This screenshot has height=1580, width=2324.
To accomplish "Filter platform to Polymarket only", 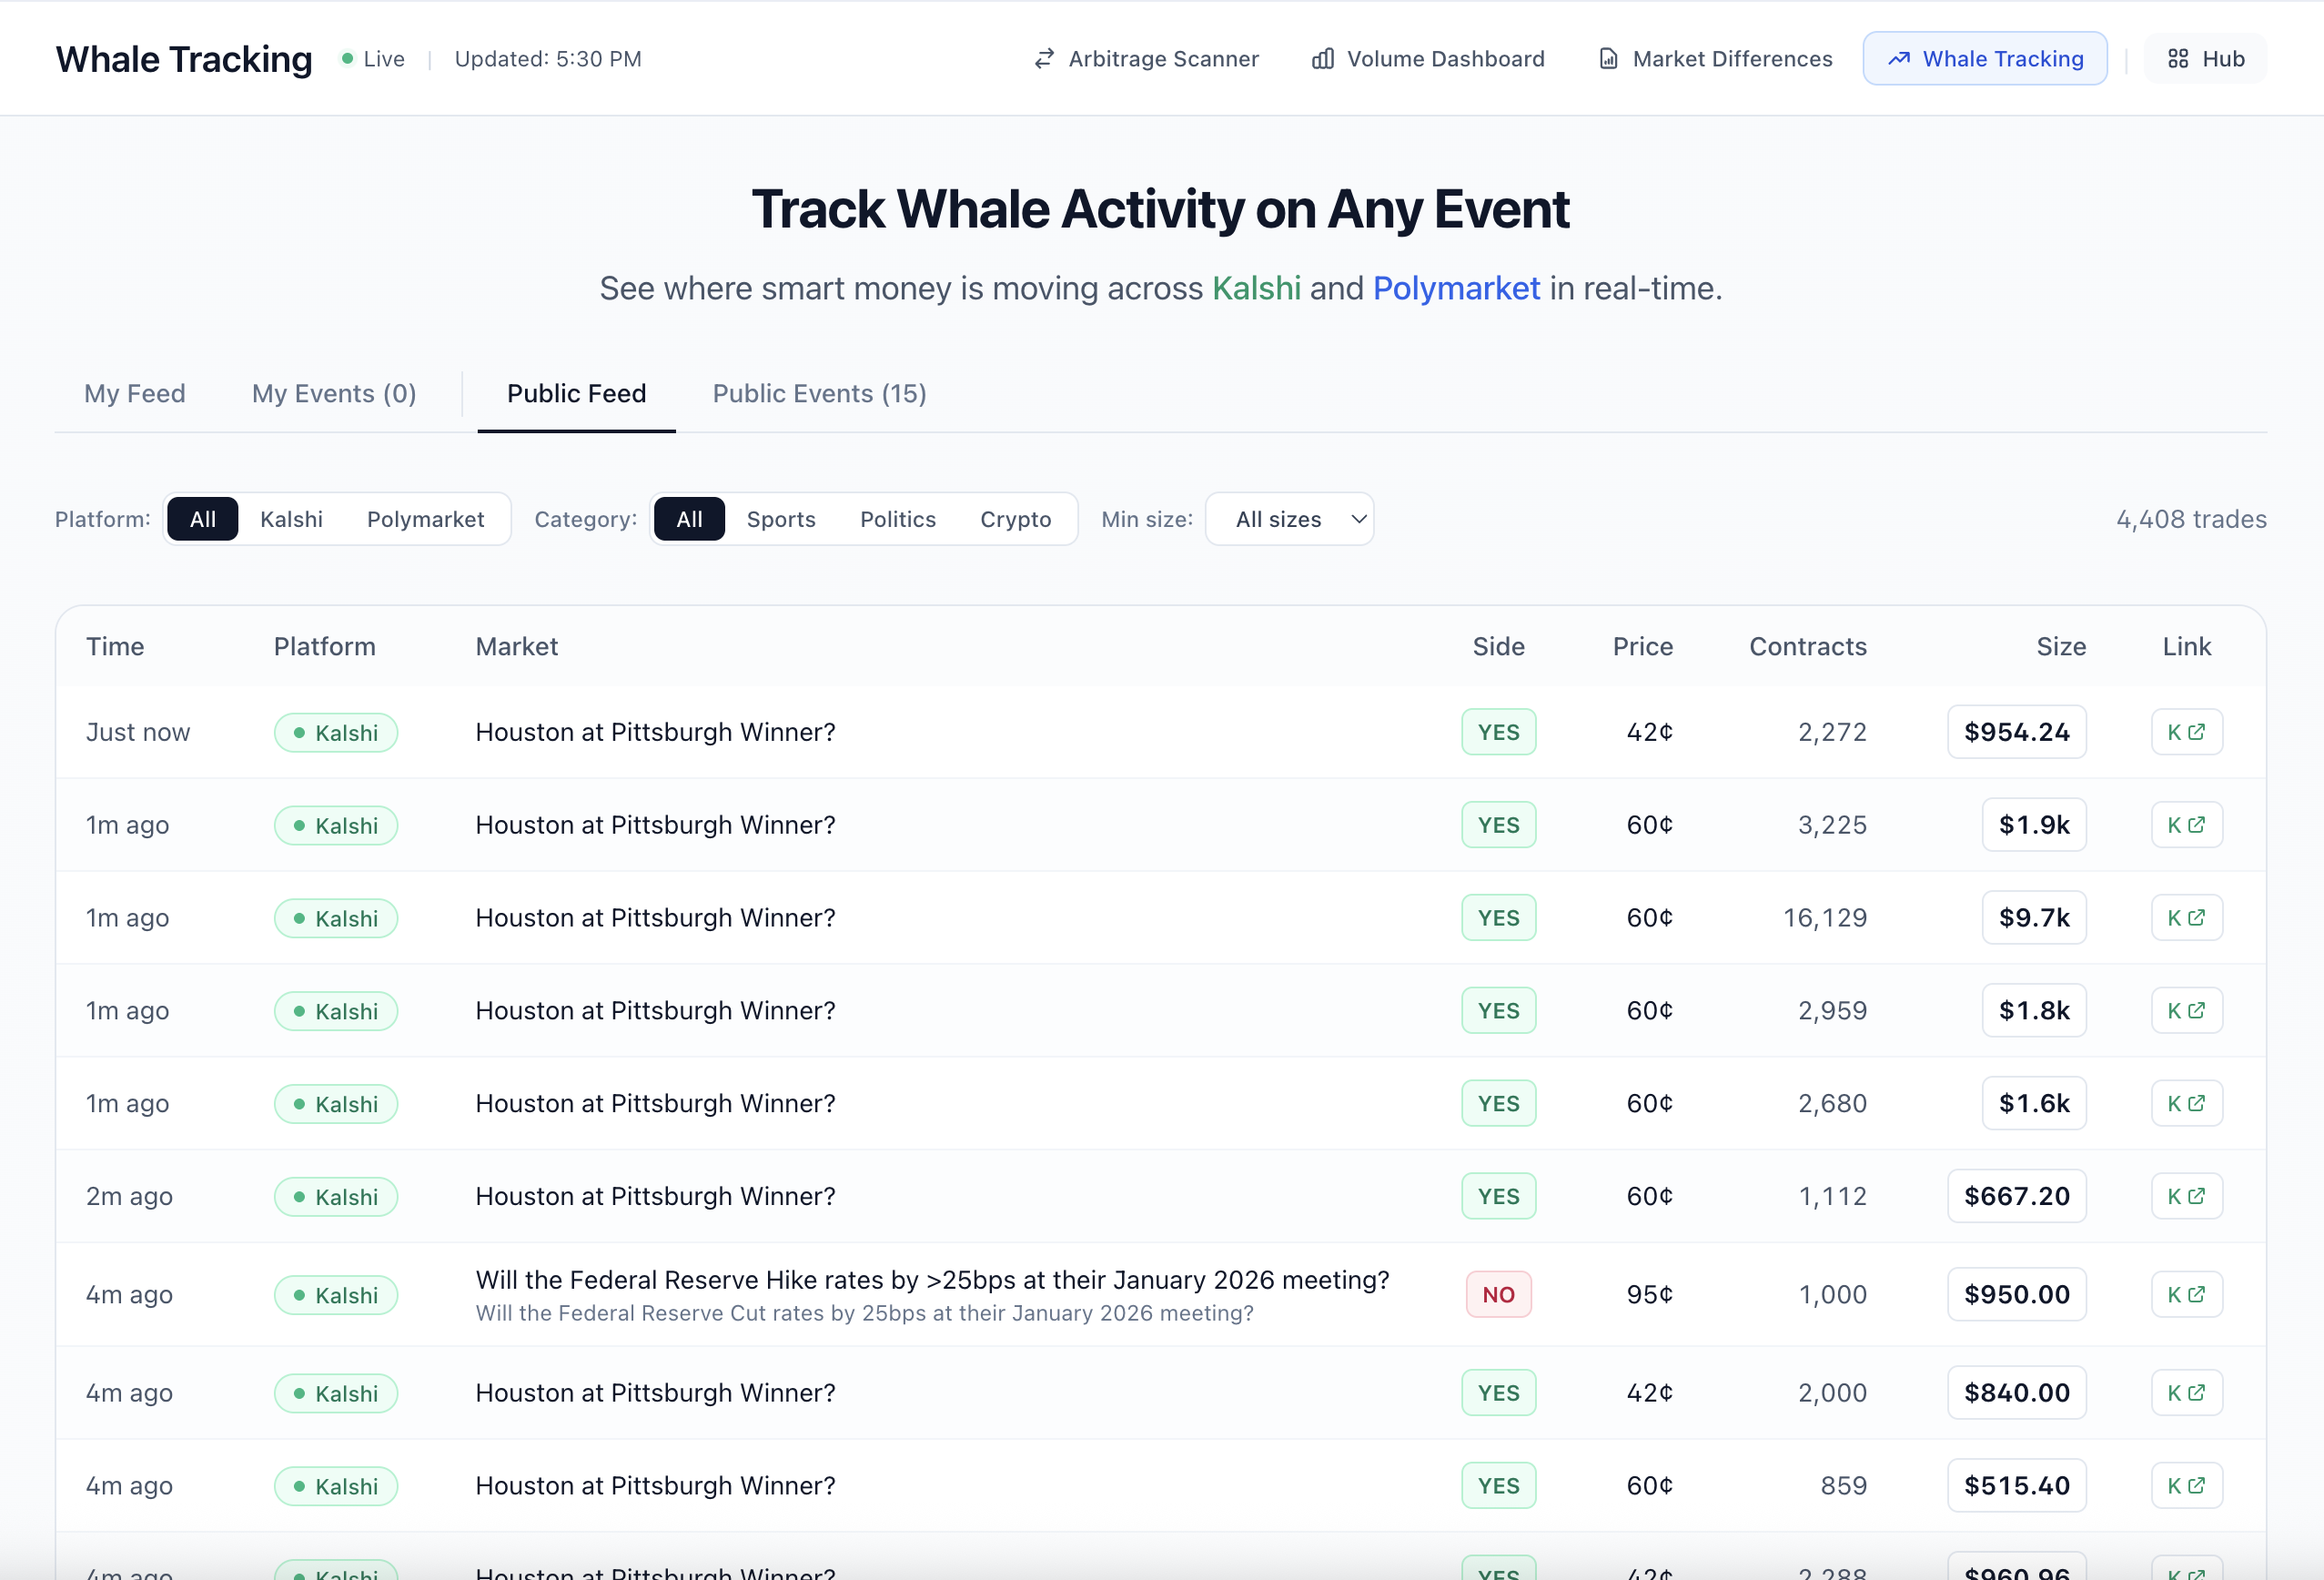I will click(x=425, y=519).
